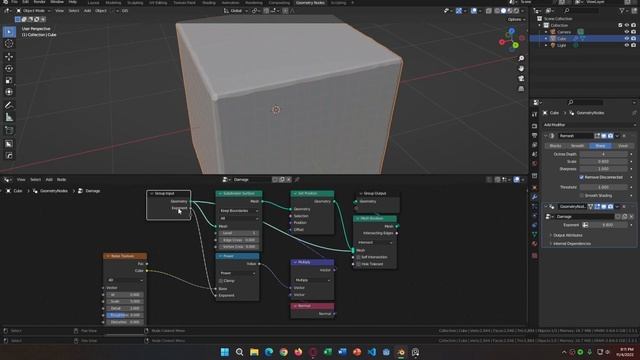
Task: Switch perspective/orthographic grid icon in viewport
Action: click(x=521, y=89)
